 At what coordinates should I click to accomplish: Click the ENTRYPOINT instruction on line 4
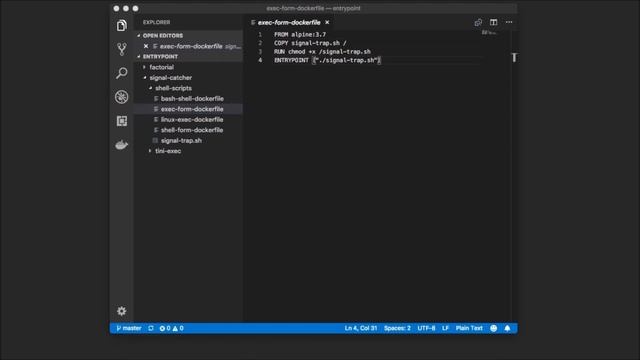[x=291, y=60]
